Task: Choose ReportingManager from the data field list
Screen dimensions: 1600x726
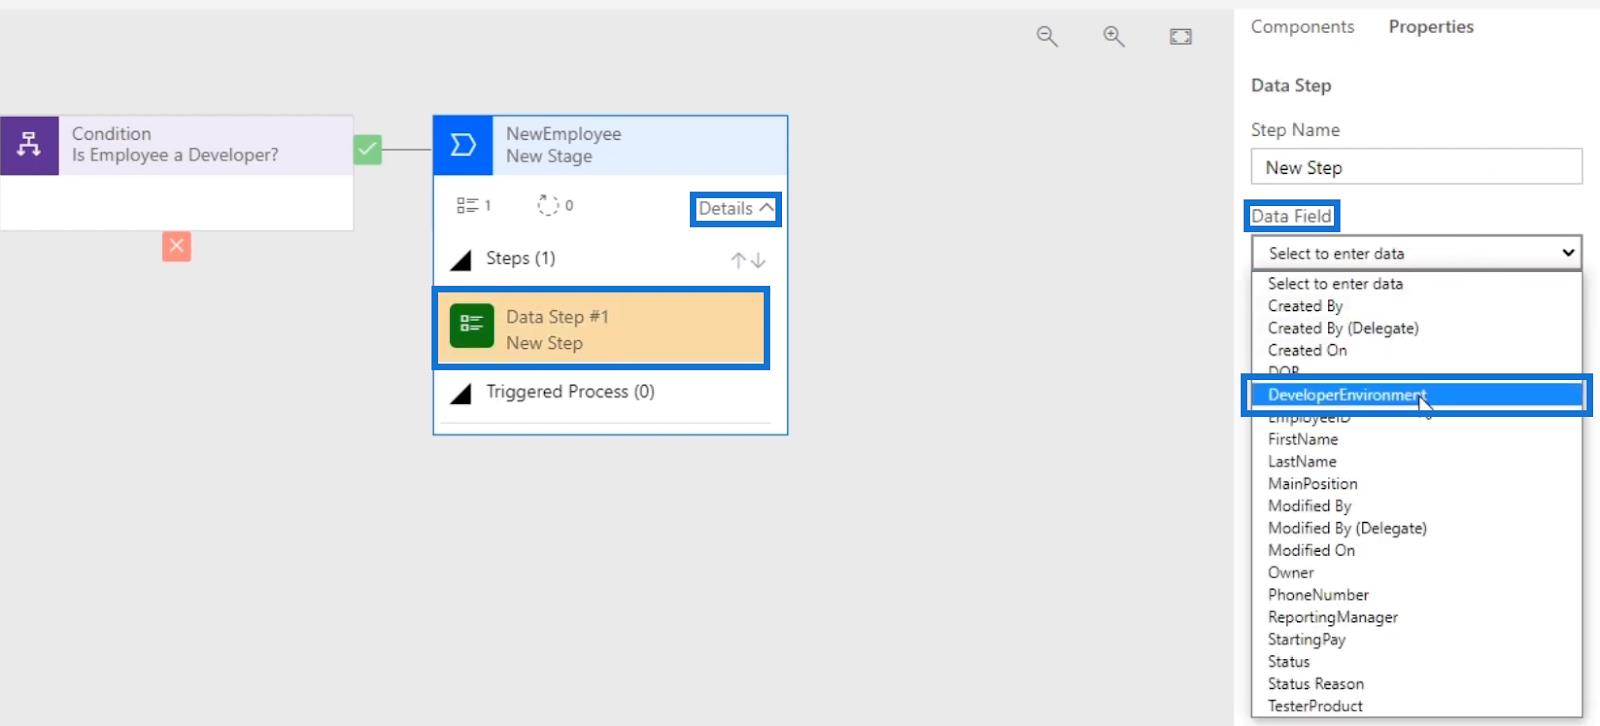Action: pyautogui.click(x=1332, y=617)
